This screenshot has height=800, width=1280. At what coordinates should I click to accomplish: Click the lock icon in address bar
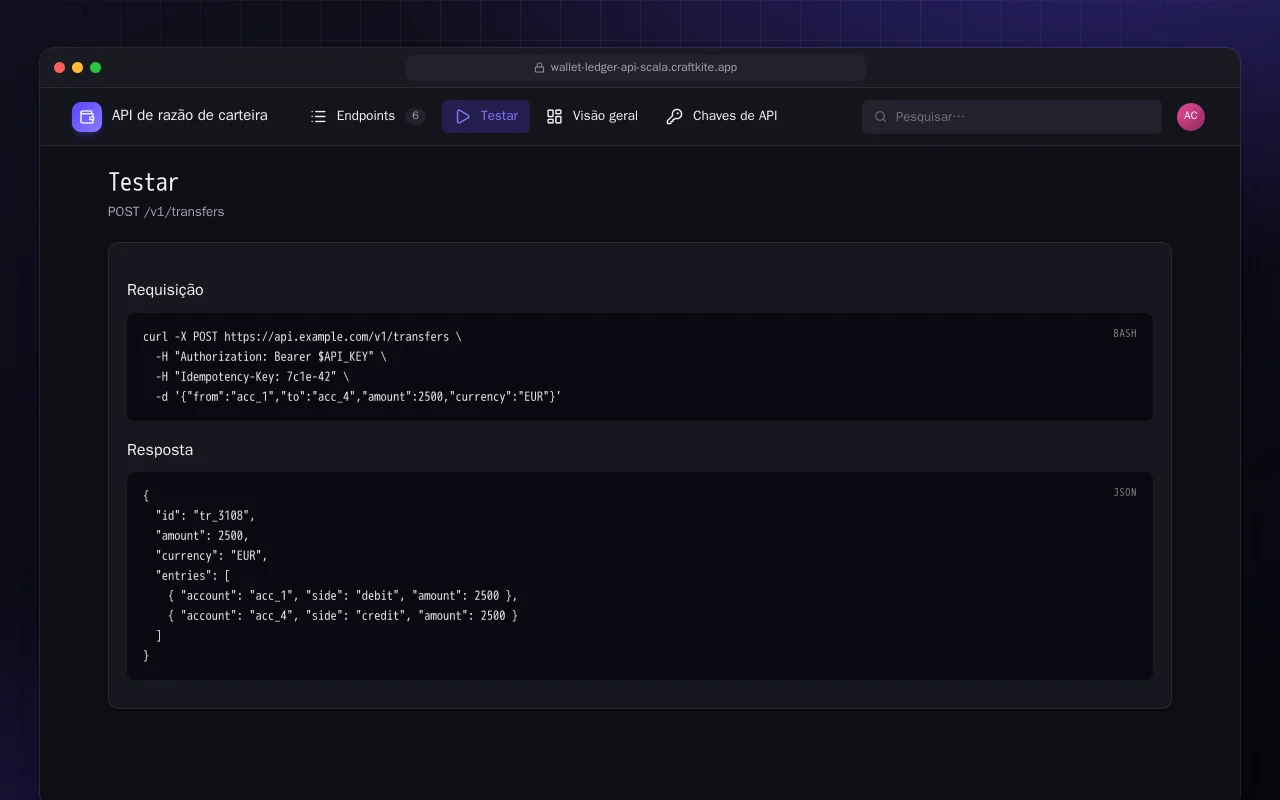pyautogui.click(x=540, y=68)
